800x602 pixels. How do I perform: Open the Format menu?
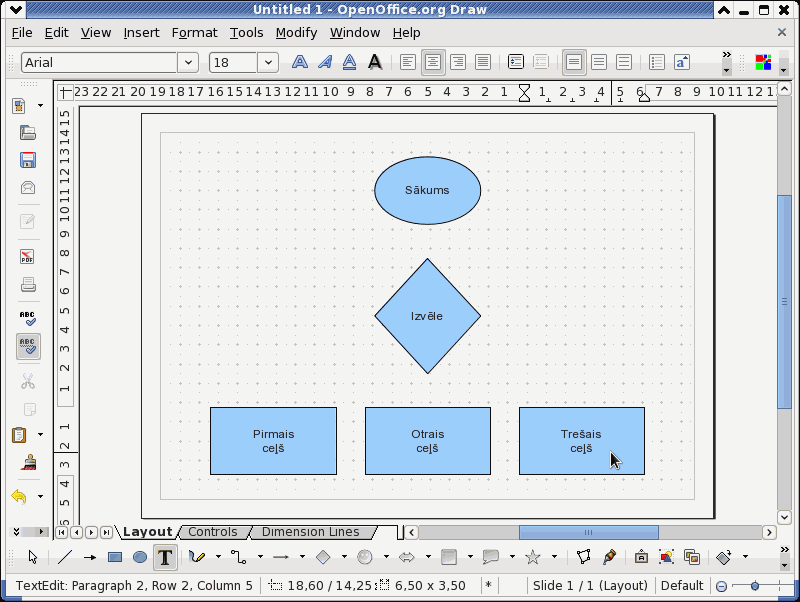click(x=194, y=33)
